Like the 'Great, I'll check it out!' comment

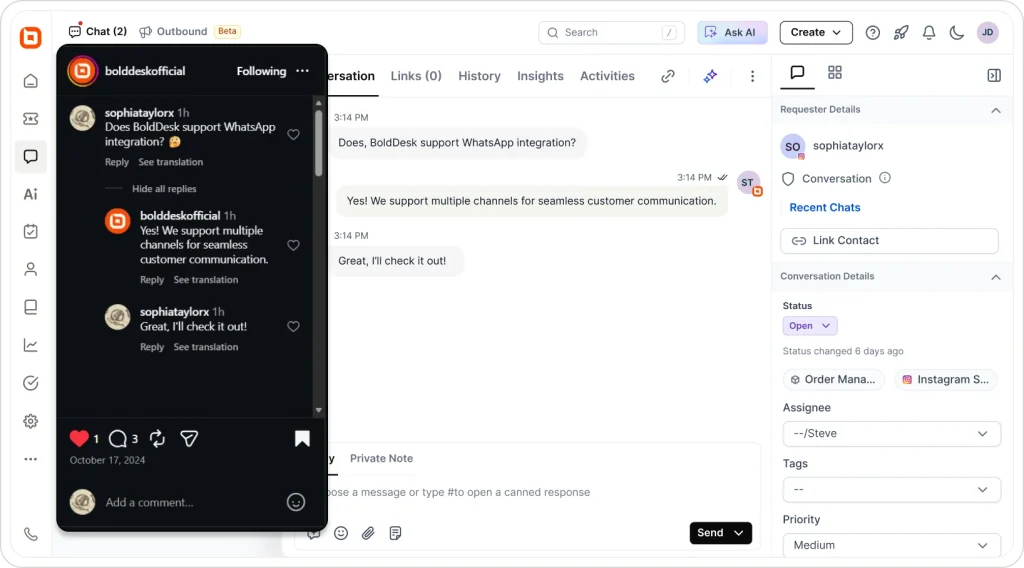tap(293, 326)
